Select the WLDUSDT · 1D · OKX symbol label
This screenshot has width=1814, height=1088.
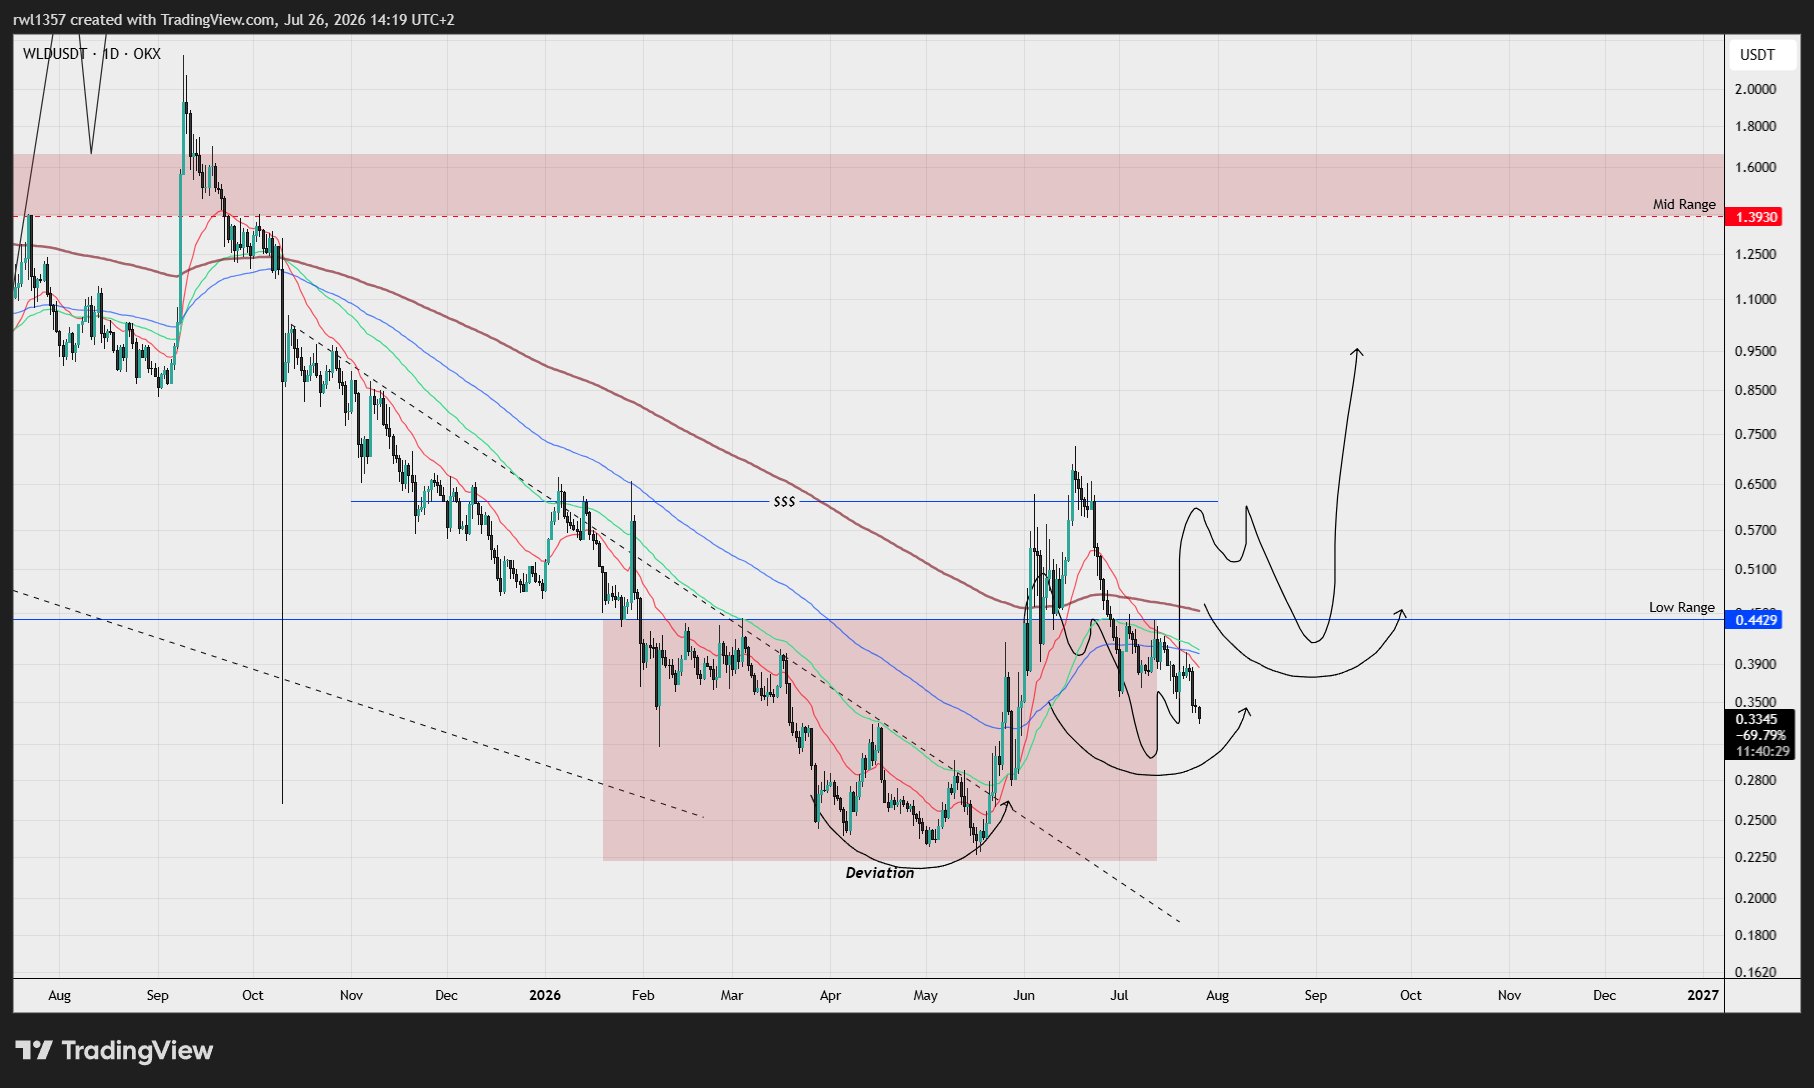click(92, 54)
